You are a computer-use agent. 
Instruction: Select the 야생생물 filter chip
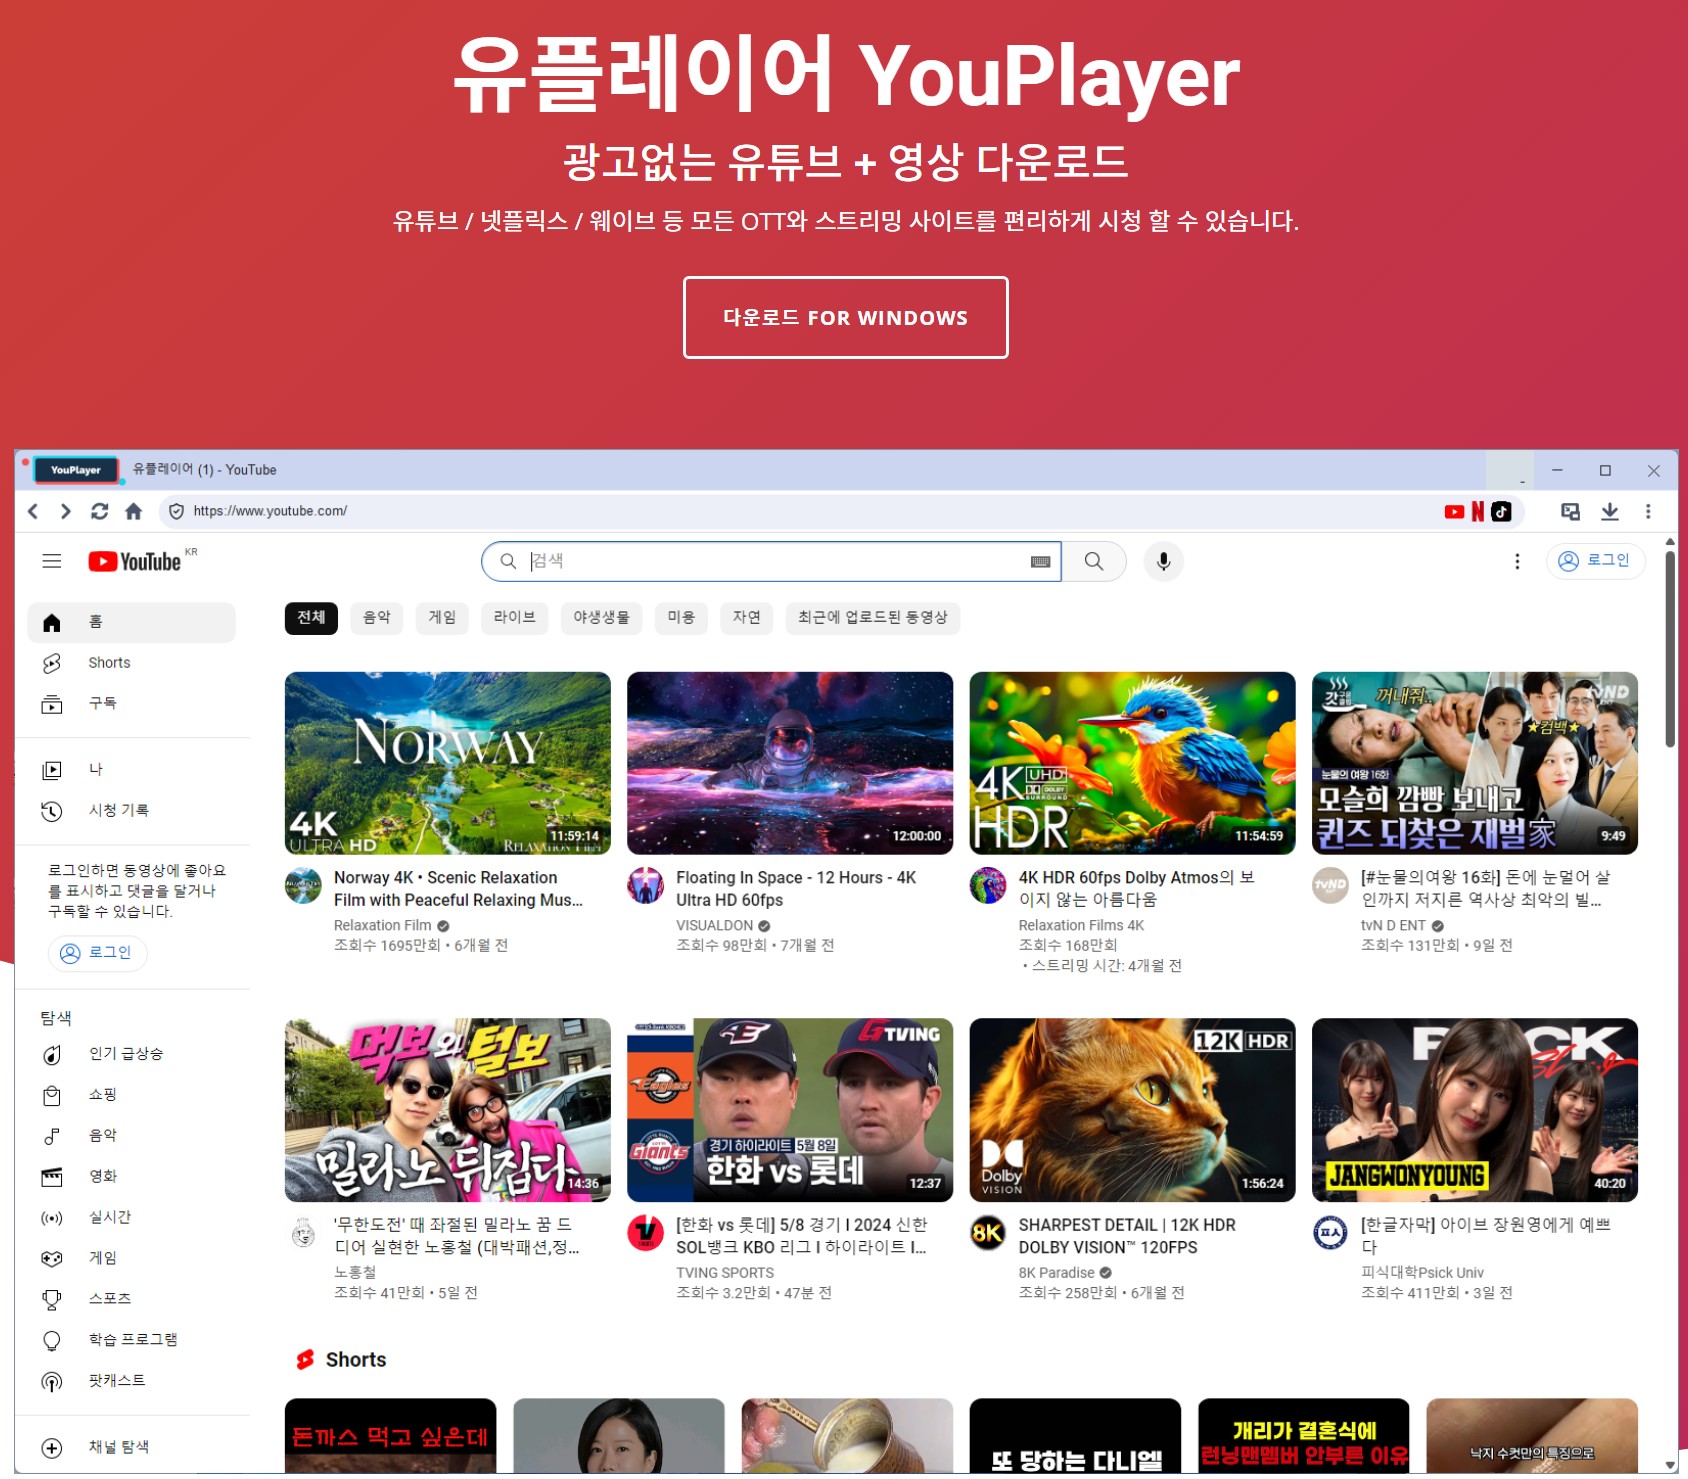pos(602,617)
